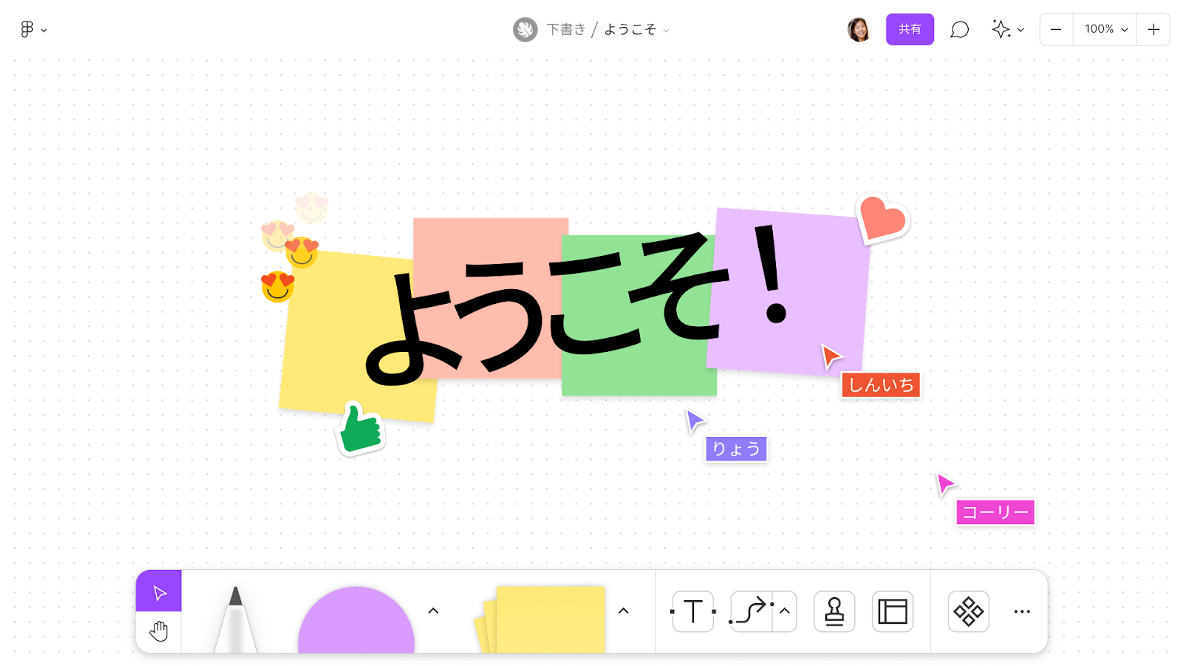1183x666 pixels.
Task: Open the zoom level 100% dropdown
Action: (x=1104, y=29)
